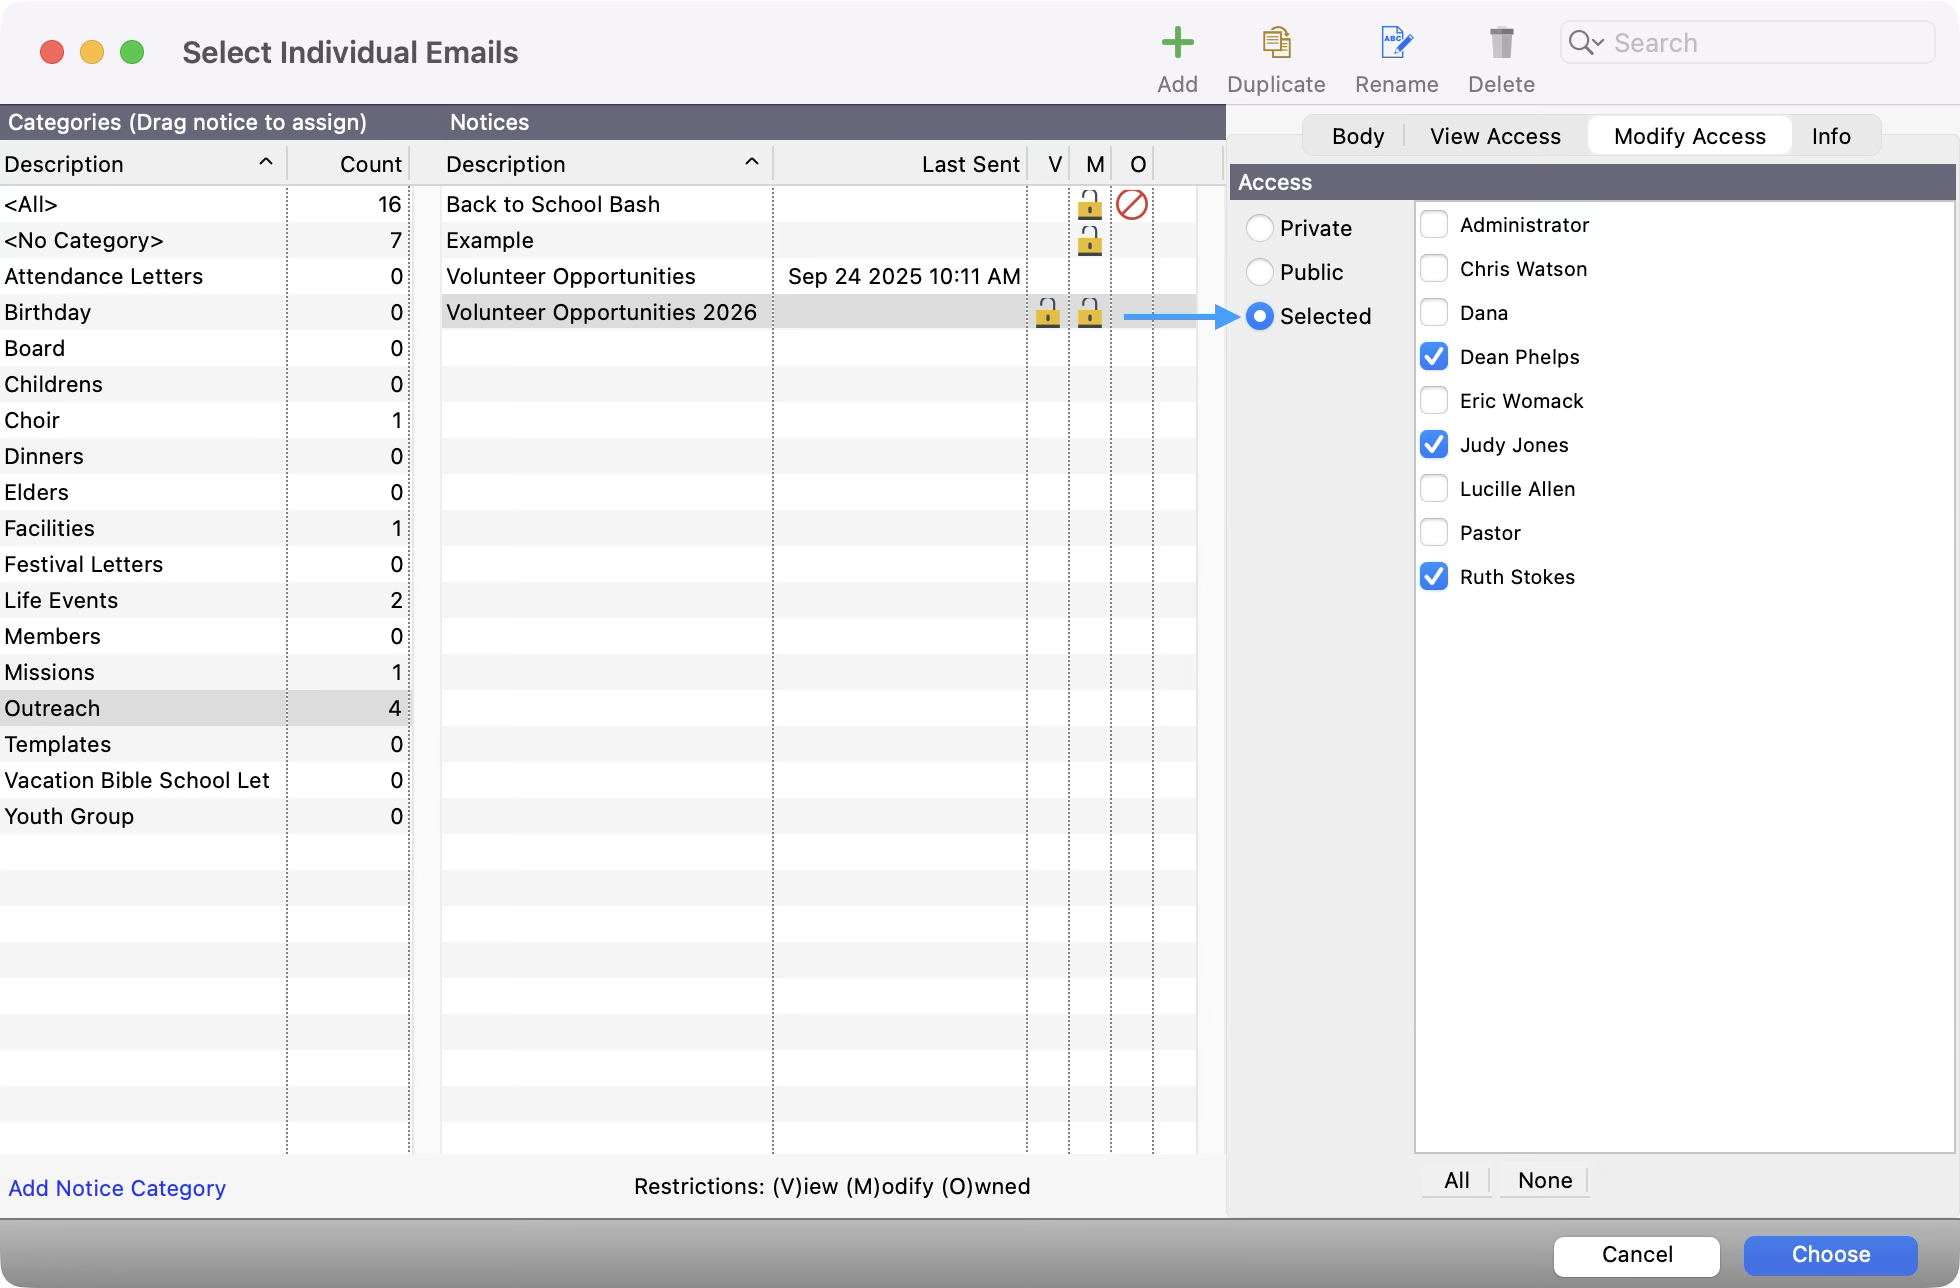Select the Back to School Bash notice
The width and height of the screenshot is (1960, 1288).
click(819, 204)
